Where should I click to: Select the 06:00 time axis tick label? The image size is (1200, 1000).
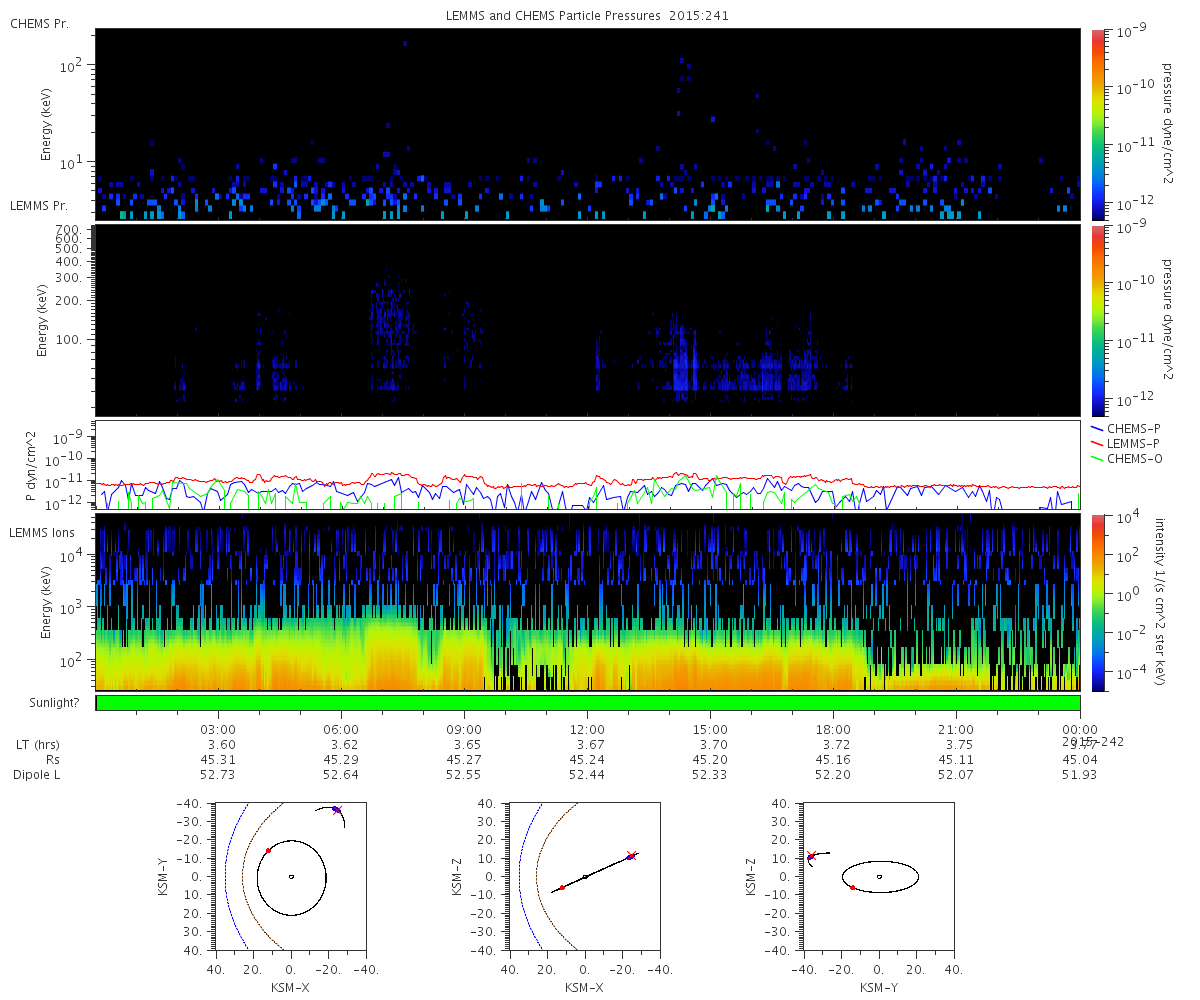click(x=341, y=729)
